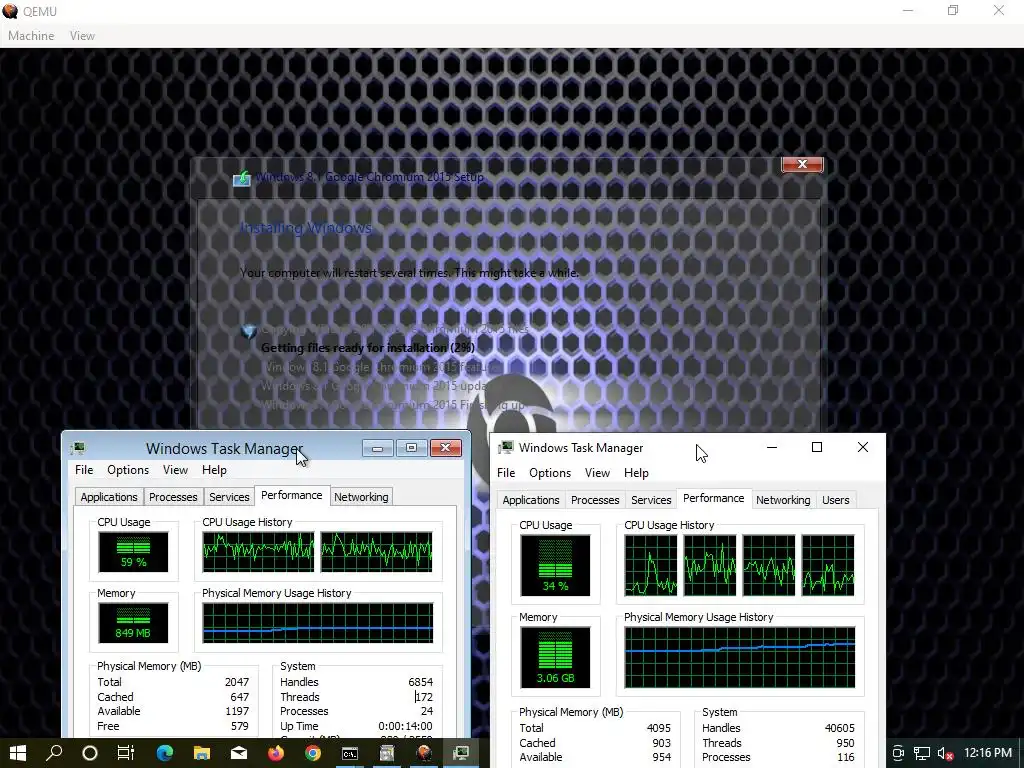This screenshot has width=1024, height=768.
Task: Click the network tray icon
Action: click(921, 753)
